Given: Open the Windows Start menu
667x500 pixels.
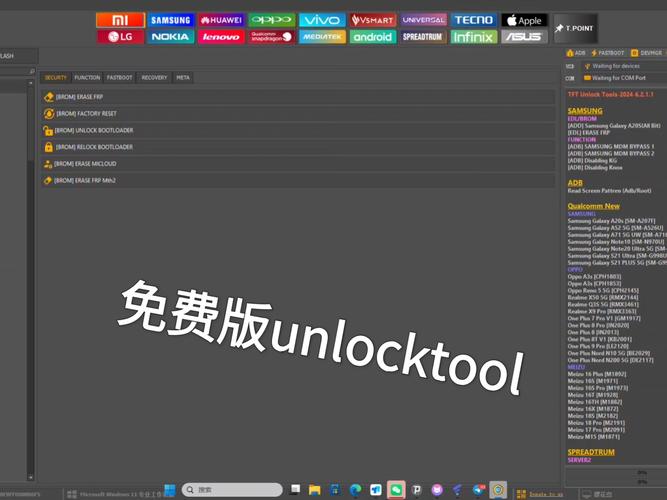Looking at the screenshot, I should pos(170,490).
